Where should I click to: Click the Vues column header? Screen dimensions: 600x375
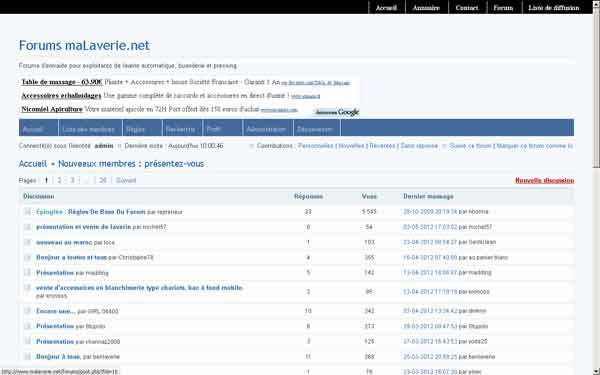click(369, 196)
